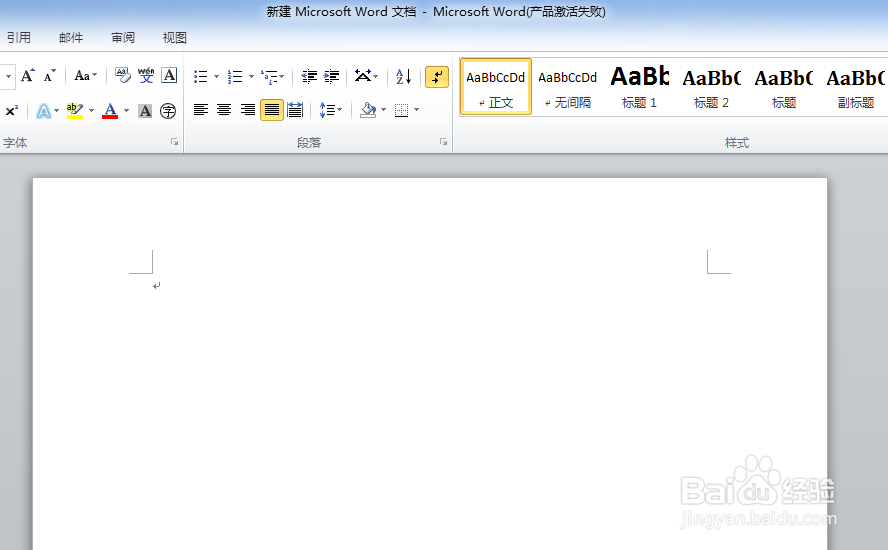Screen dimensions: 888x550
Task: Decrease paragraph indent
Action: coord(309,76)
